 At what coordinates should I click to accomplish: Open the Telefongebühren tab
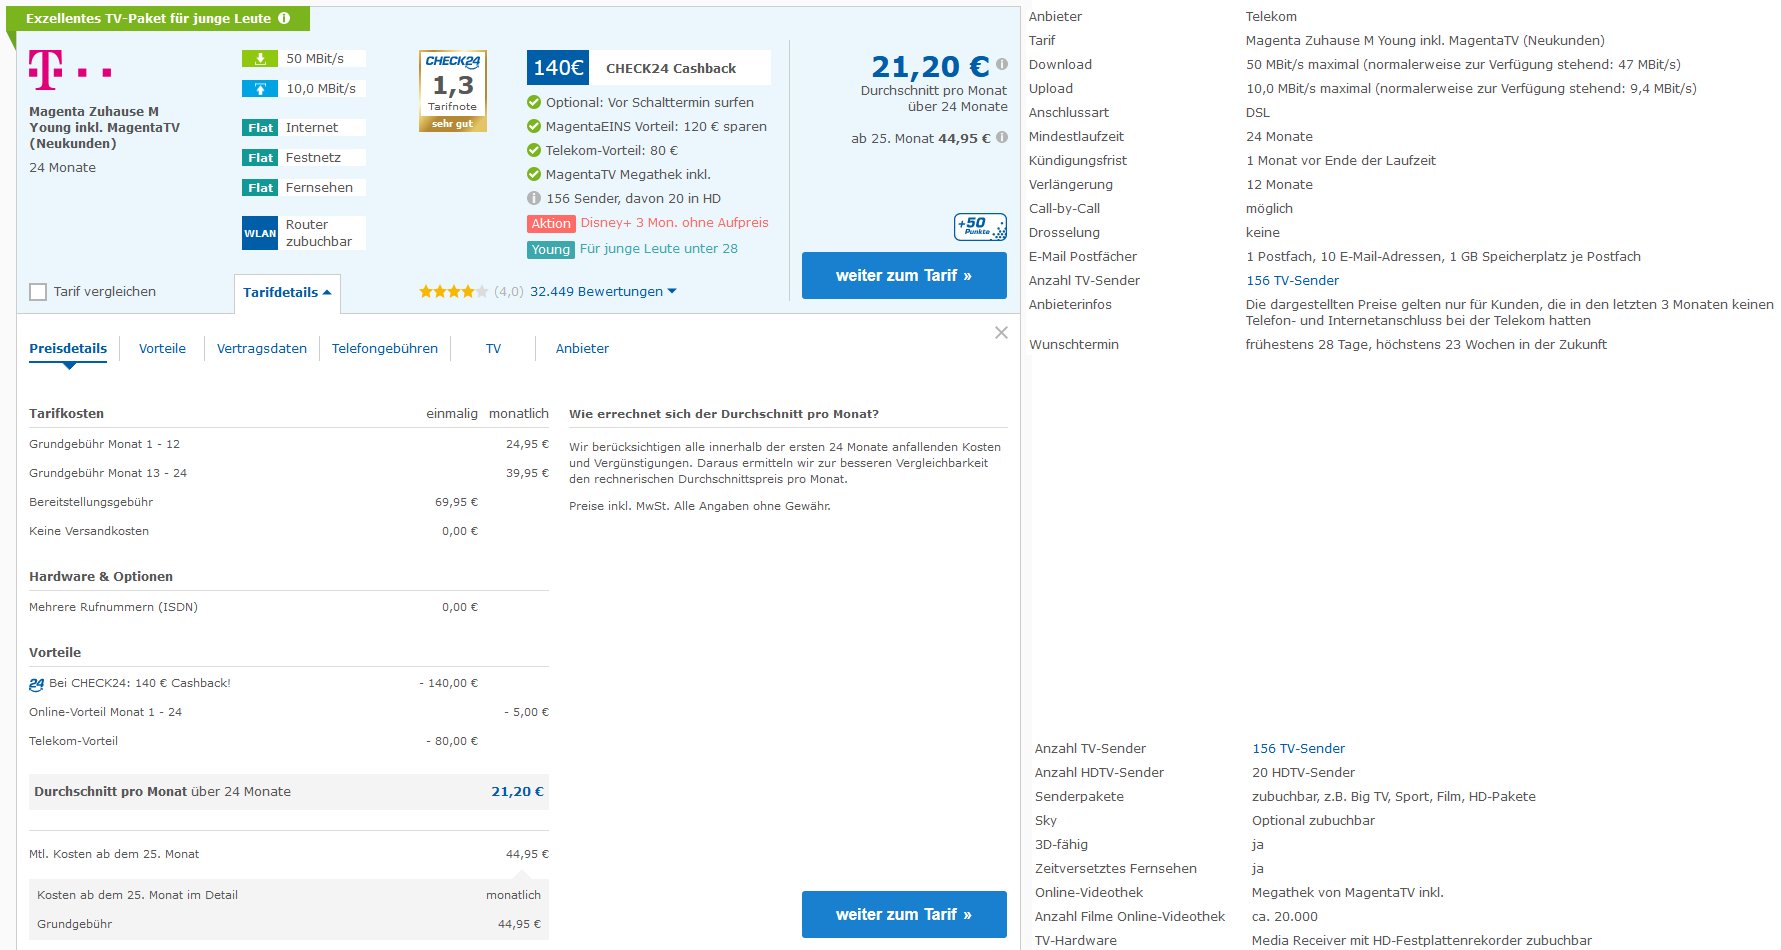(x=385, y=349)
